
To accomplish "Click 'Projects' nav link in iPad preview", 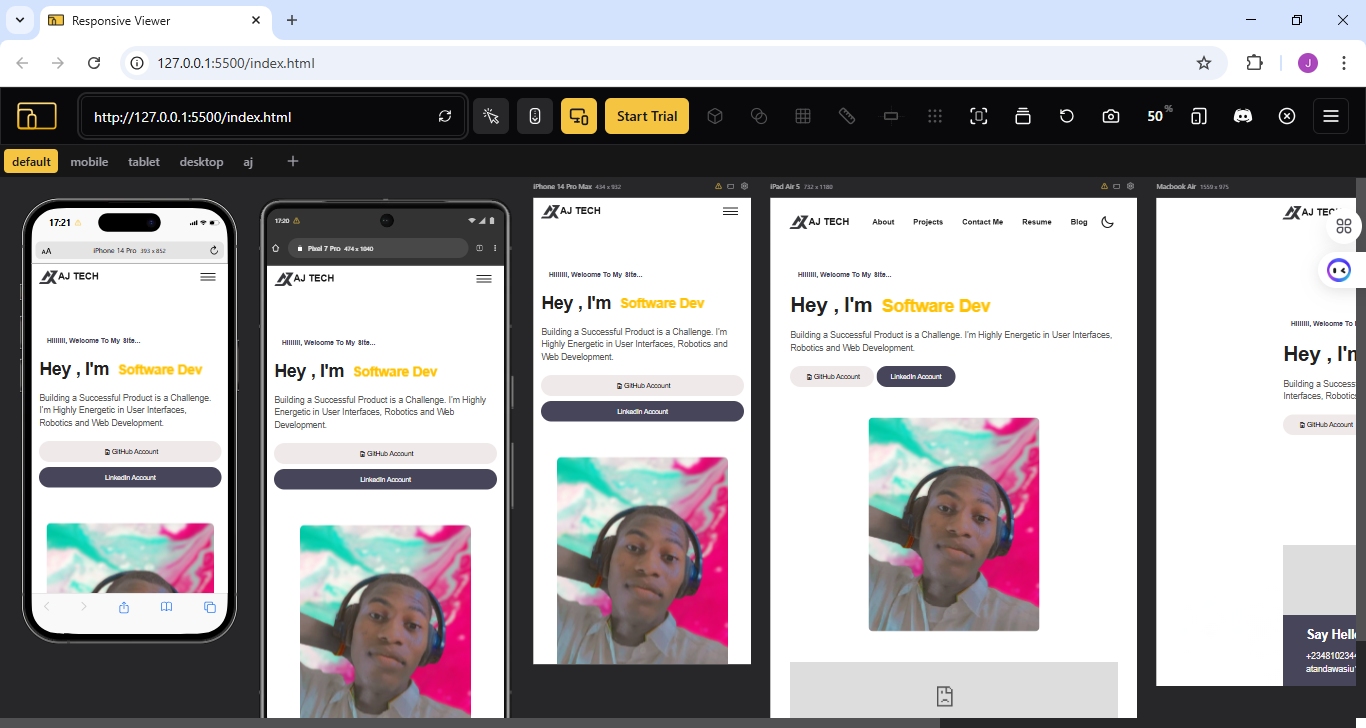I will [x=928, y=222].
